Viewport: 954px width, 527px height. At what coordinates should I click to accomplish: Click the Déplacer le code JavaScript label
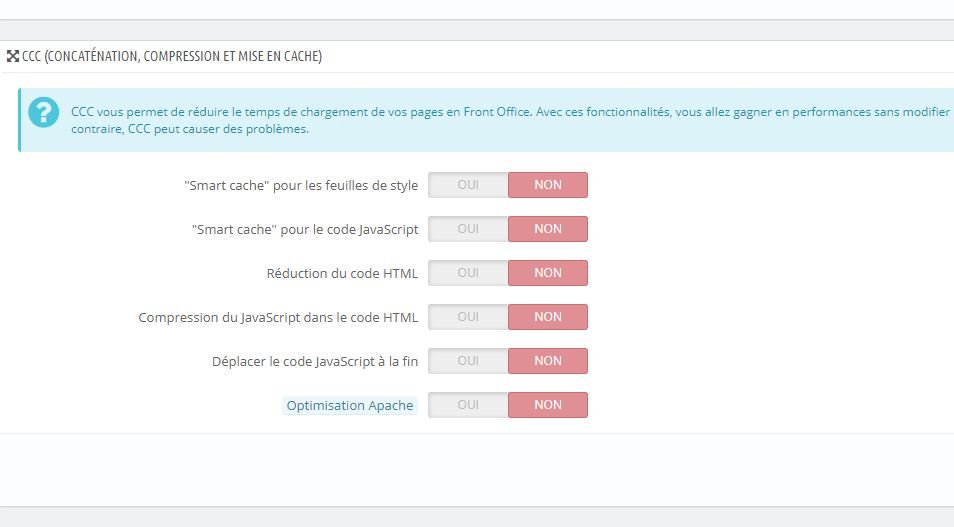click(315, 361)
